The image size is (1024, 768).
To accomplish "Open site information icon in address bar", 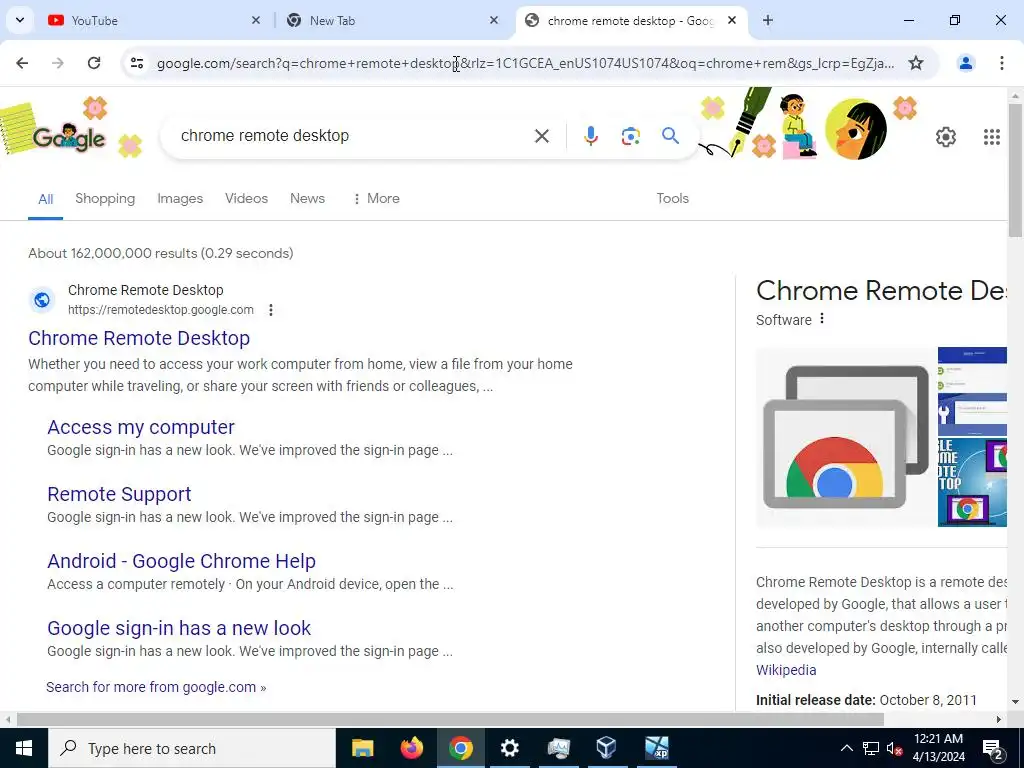I will tap(137, 63).
